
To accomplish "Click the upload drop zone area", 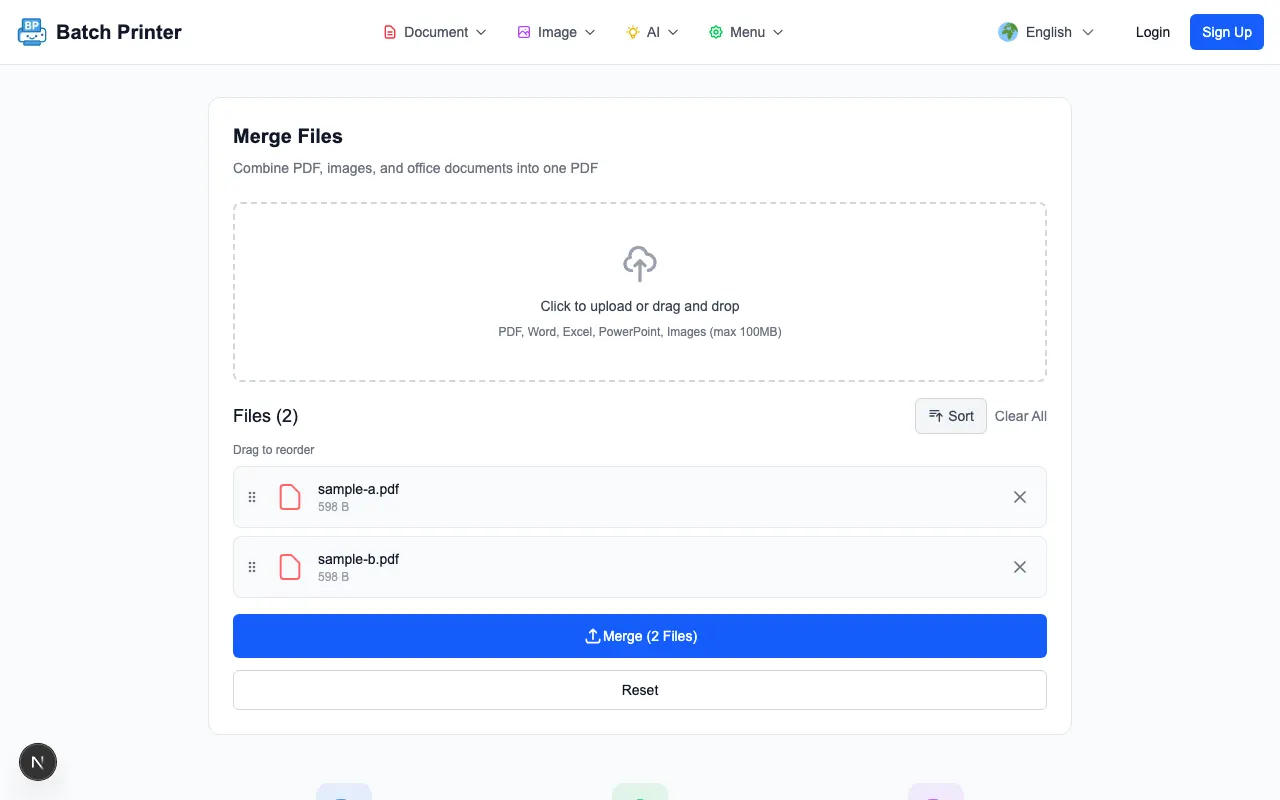I will pos(640,292).
